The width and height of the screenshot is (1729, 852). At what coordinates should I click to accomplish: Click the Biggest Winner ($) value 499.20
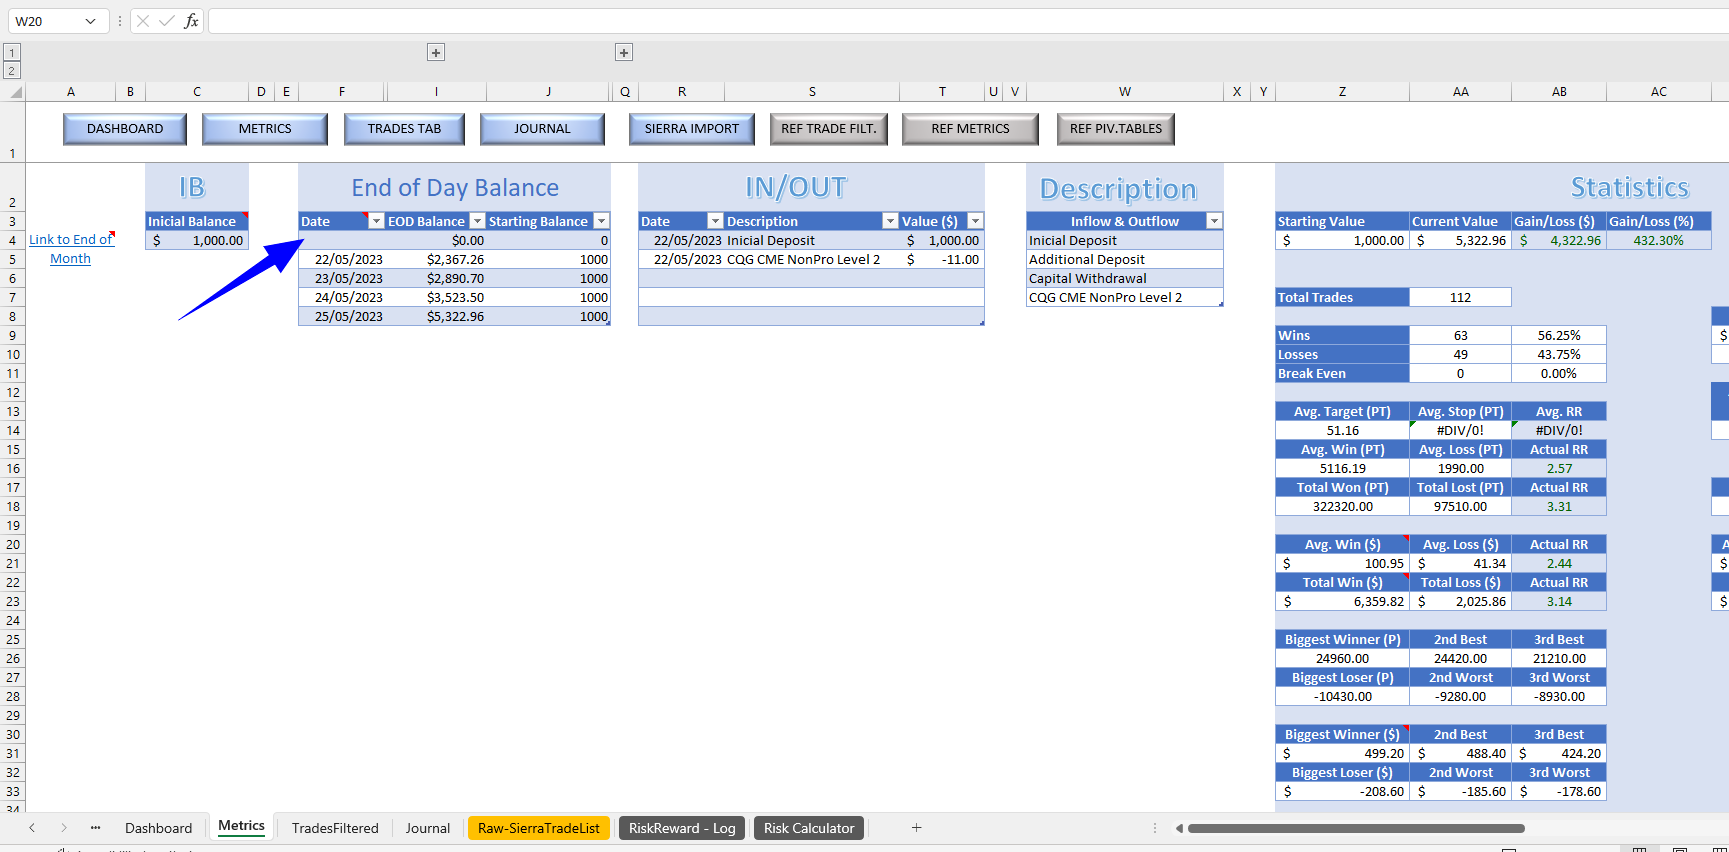coord(1342,753)
